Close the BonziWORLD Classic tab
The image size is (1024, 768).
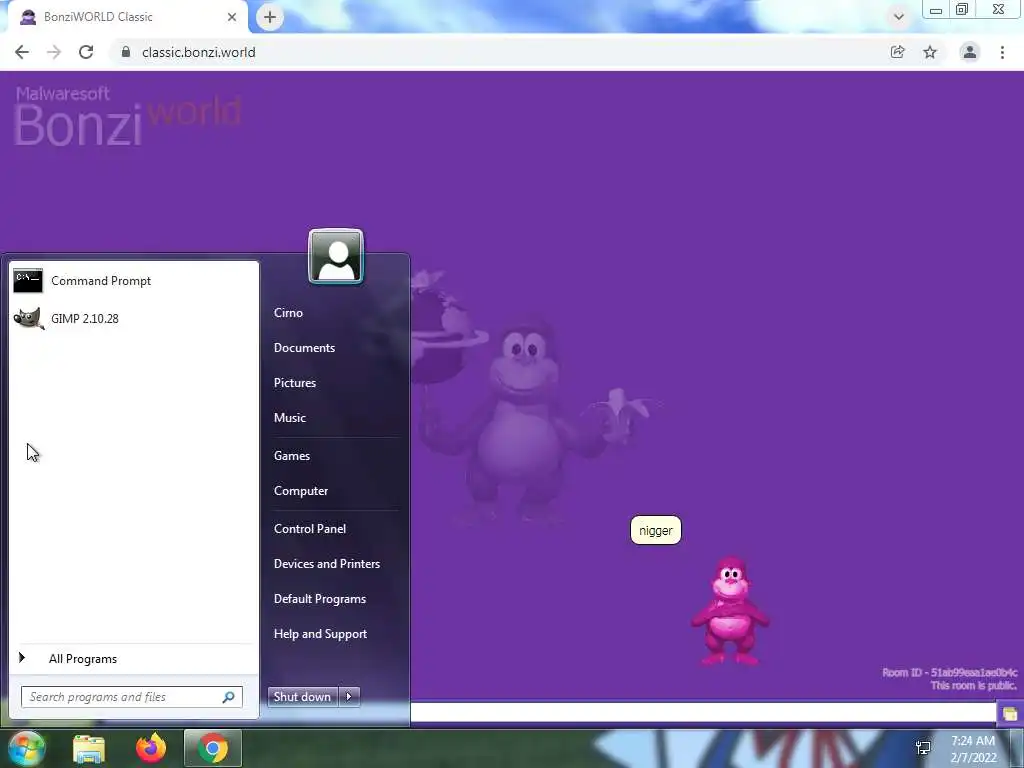(x=232, y=17)
